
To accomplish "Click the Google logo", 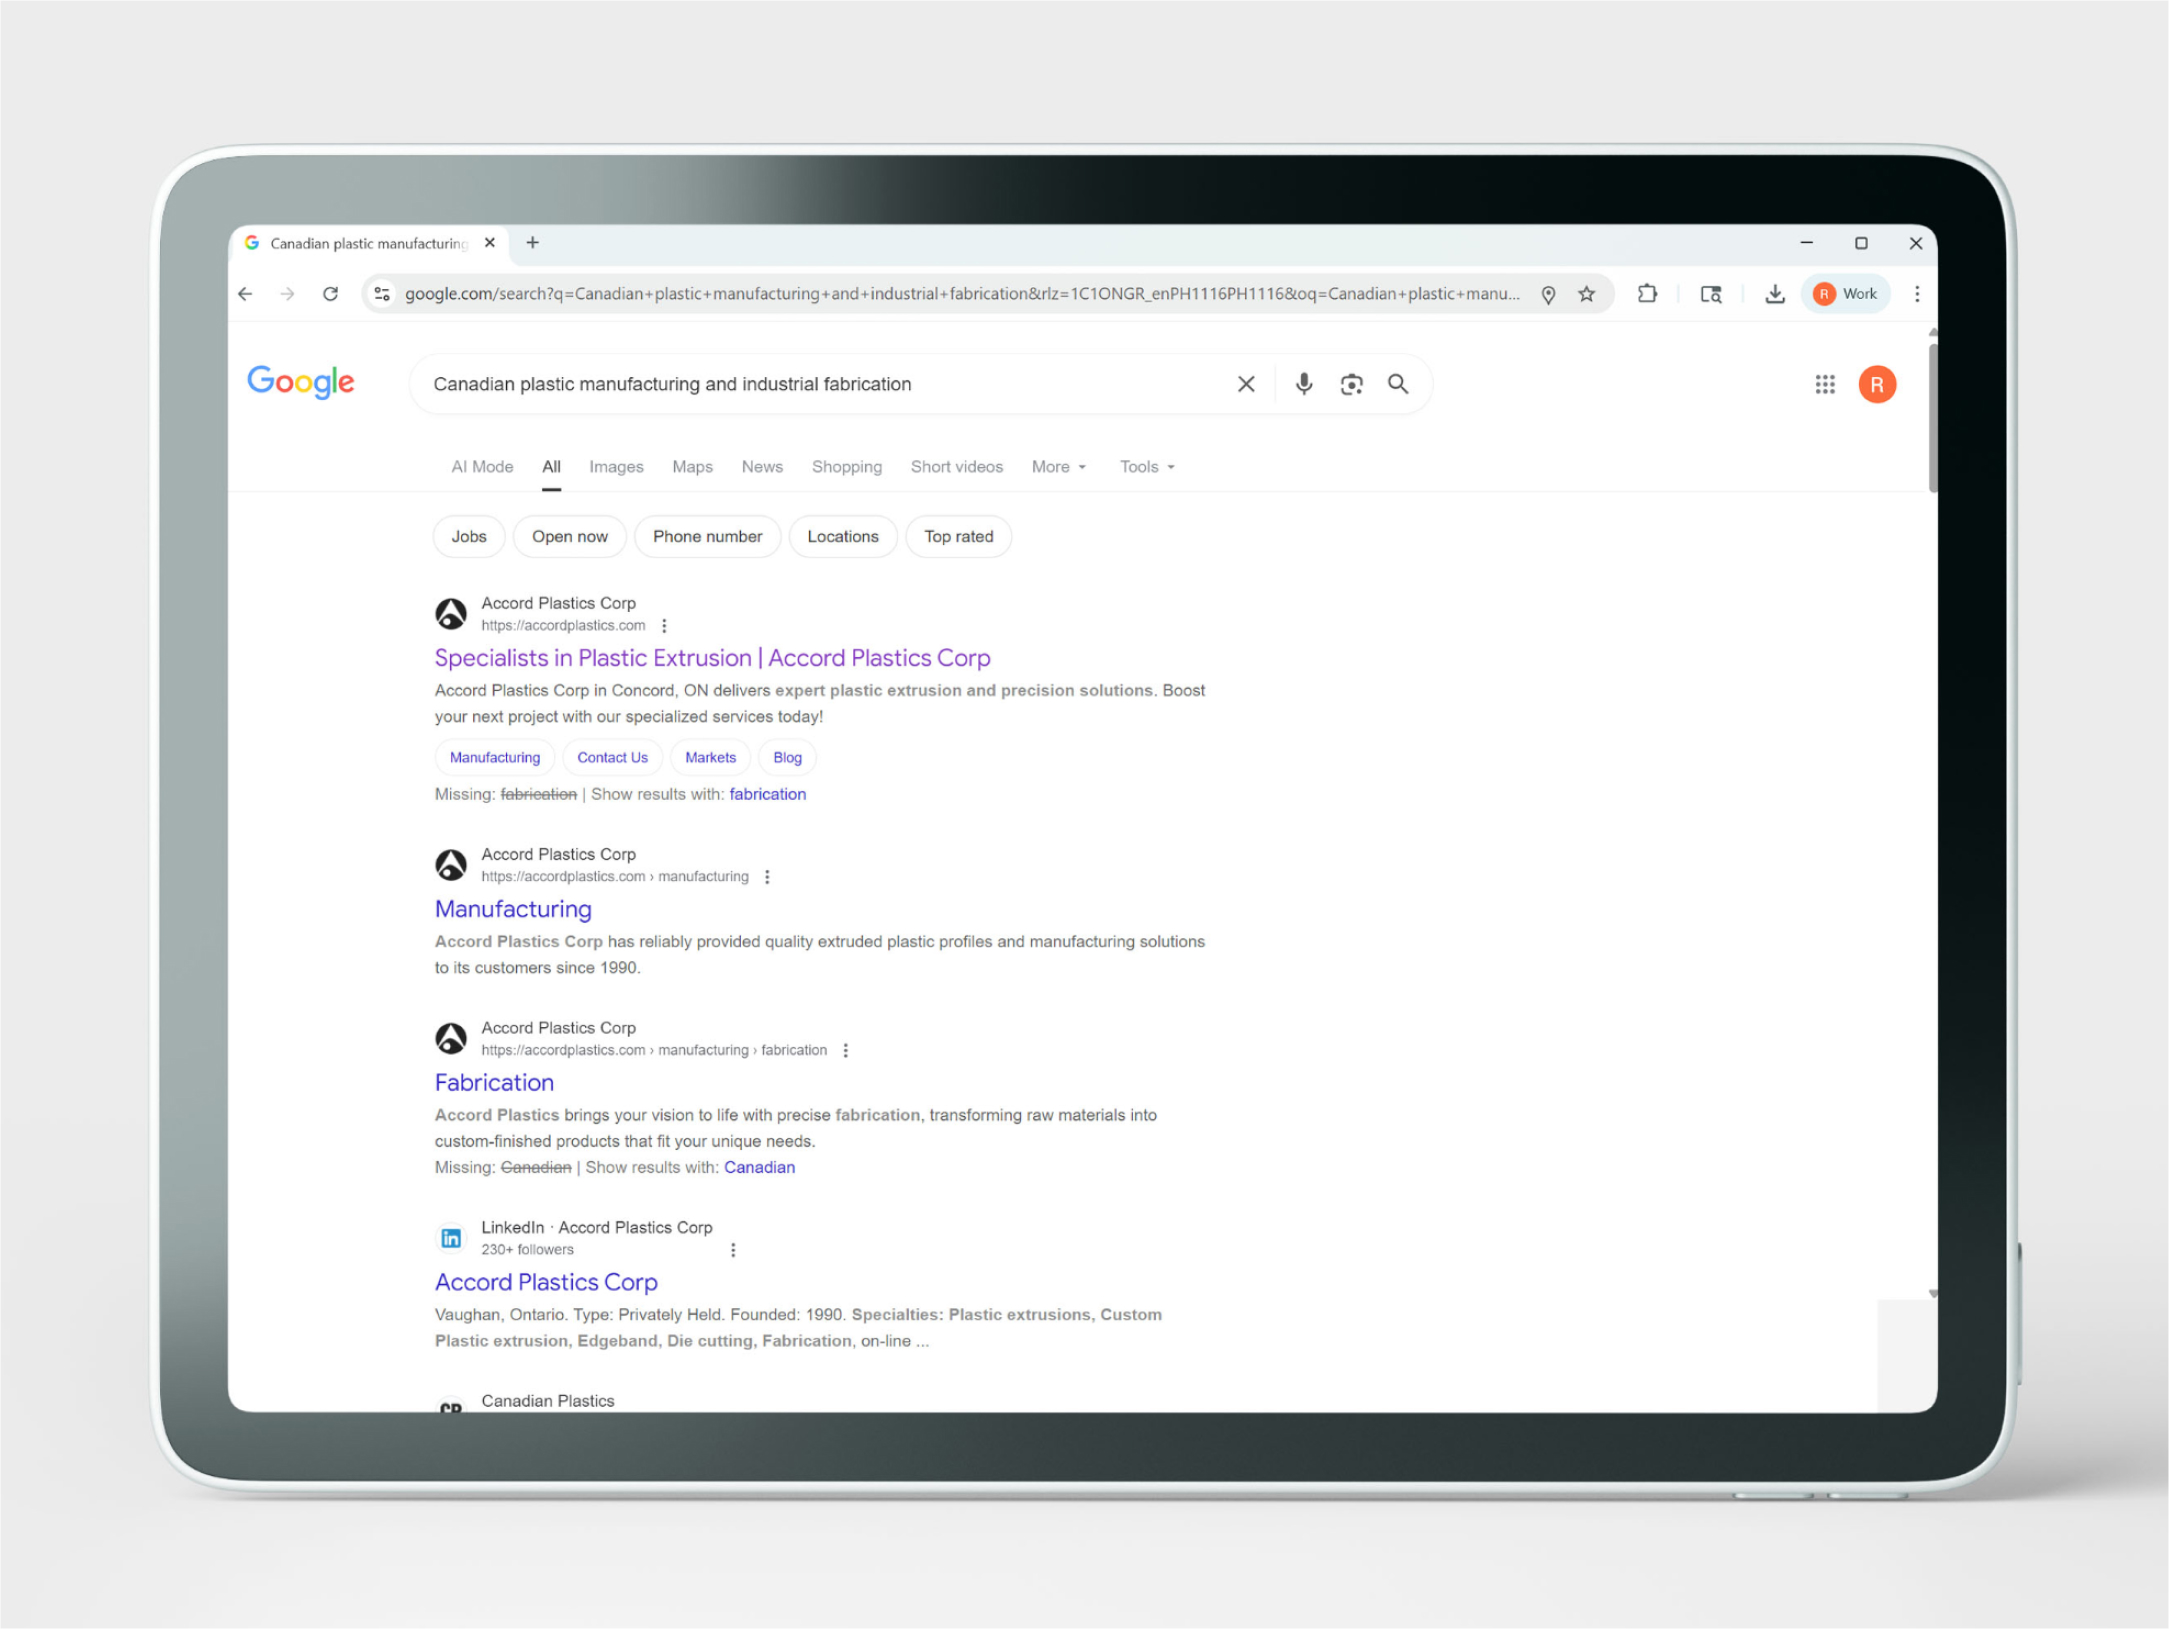I will (301, 382).
